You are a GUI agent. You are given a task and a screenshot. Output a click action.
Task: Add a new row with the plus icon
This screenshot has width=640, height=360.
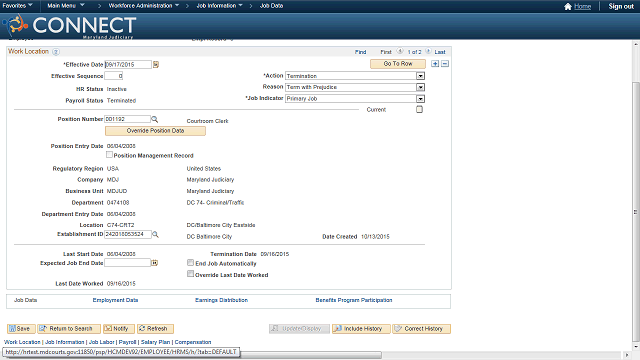pyautogui.click(x=435, y=64)
